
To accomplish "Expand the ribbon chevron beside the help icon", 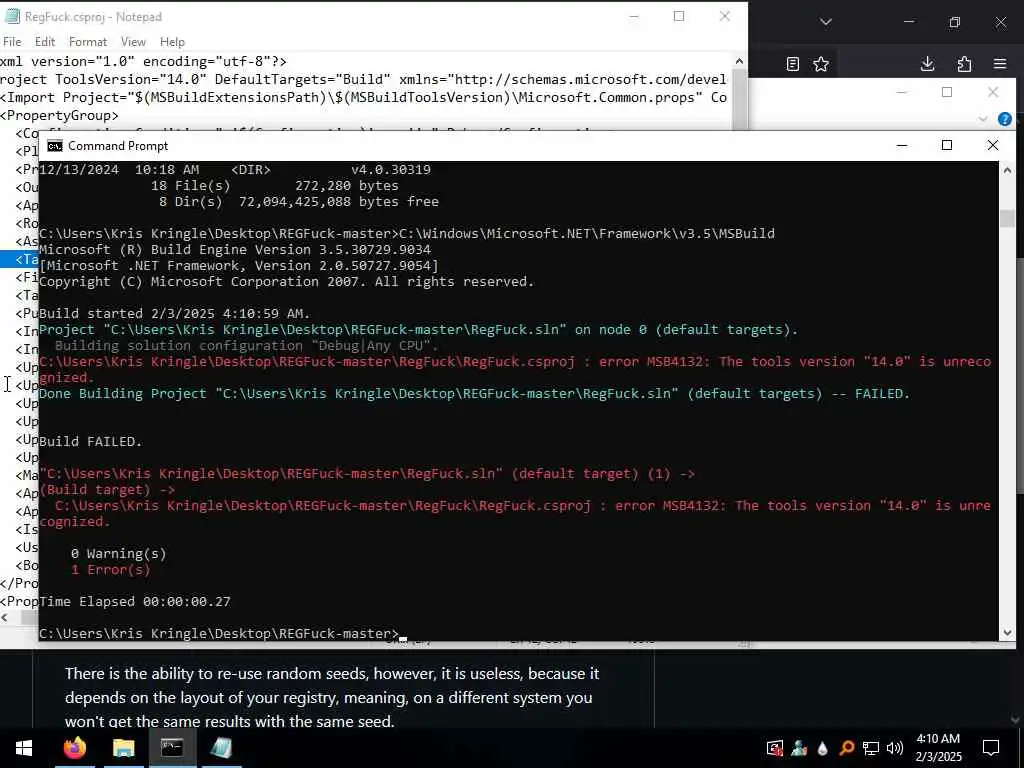I will click(983, 119).
